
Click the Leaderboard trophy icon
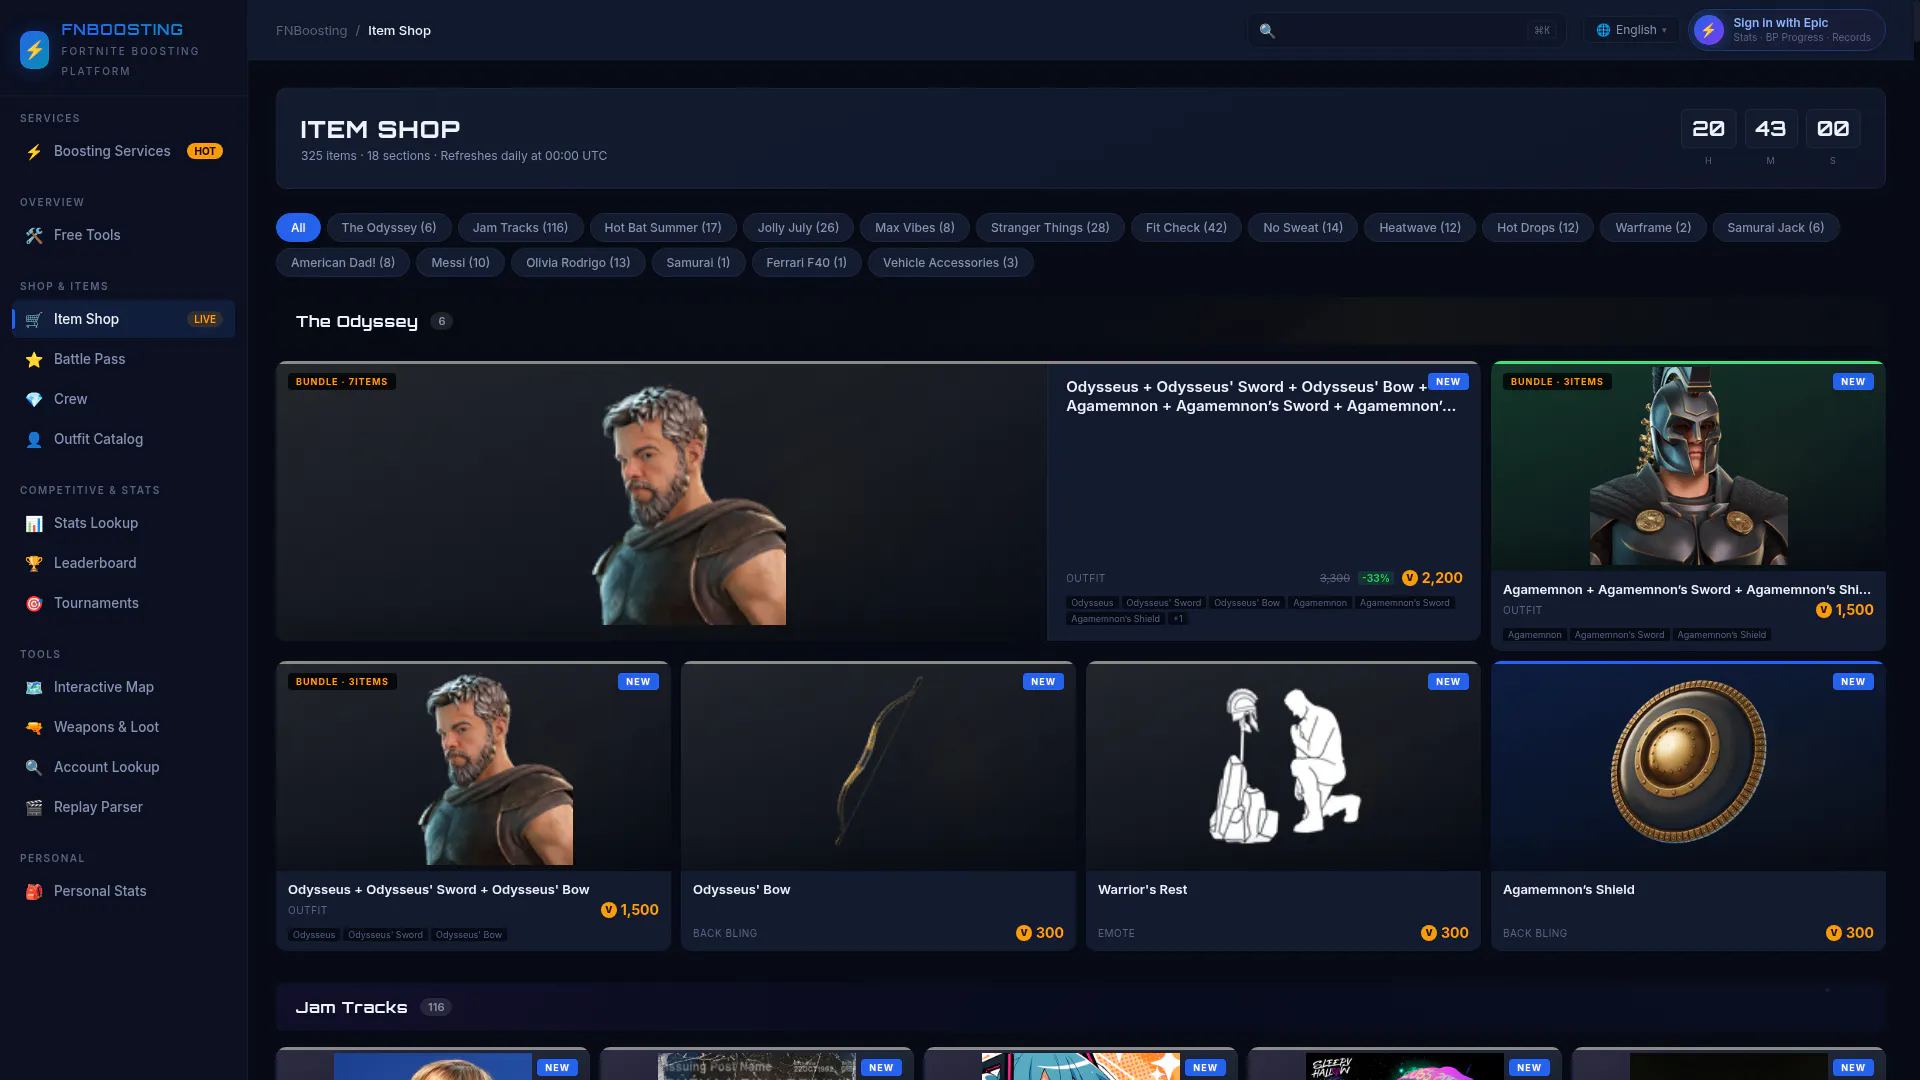(34, 564)
